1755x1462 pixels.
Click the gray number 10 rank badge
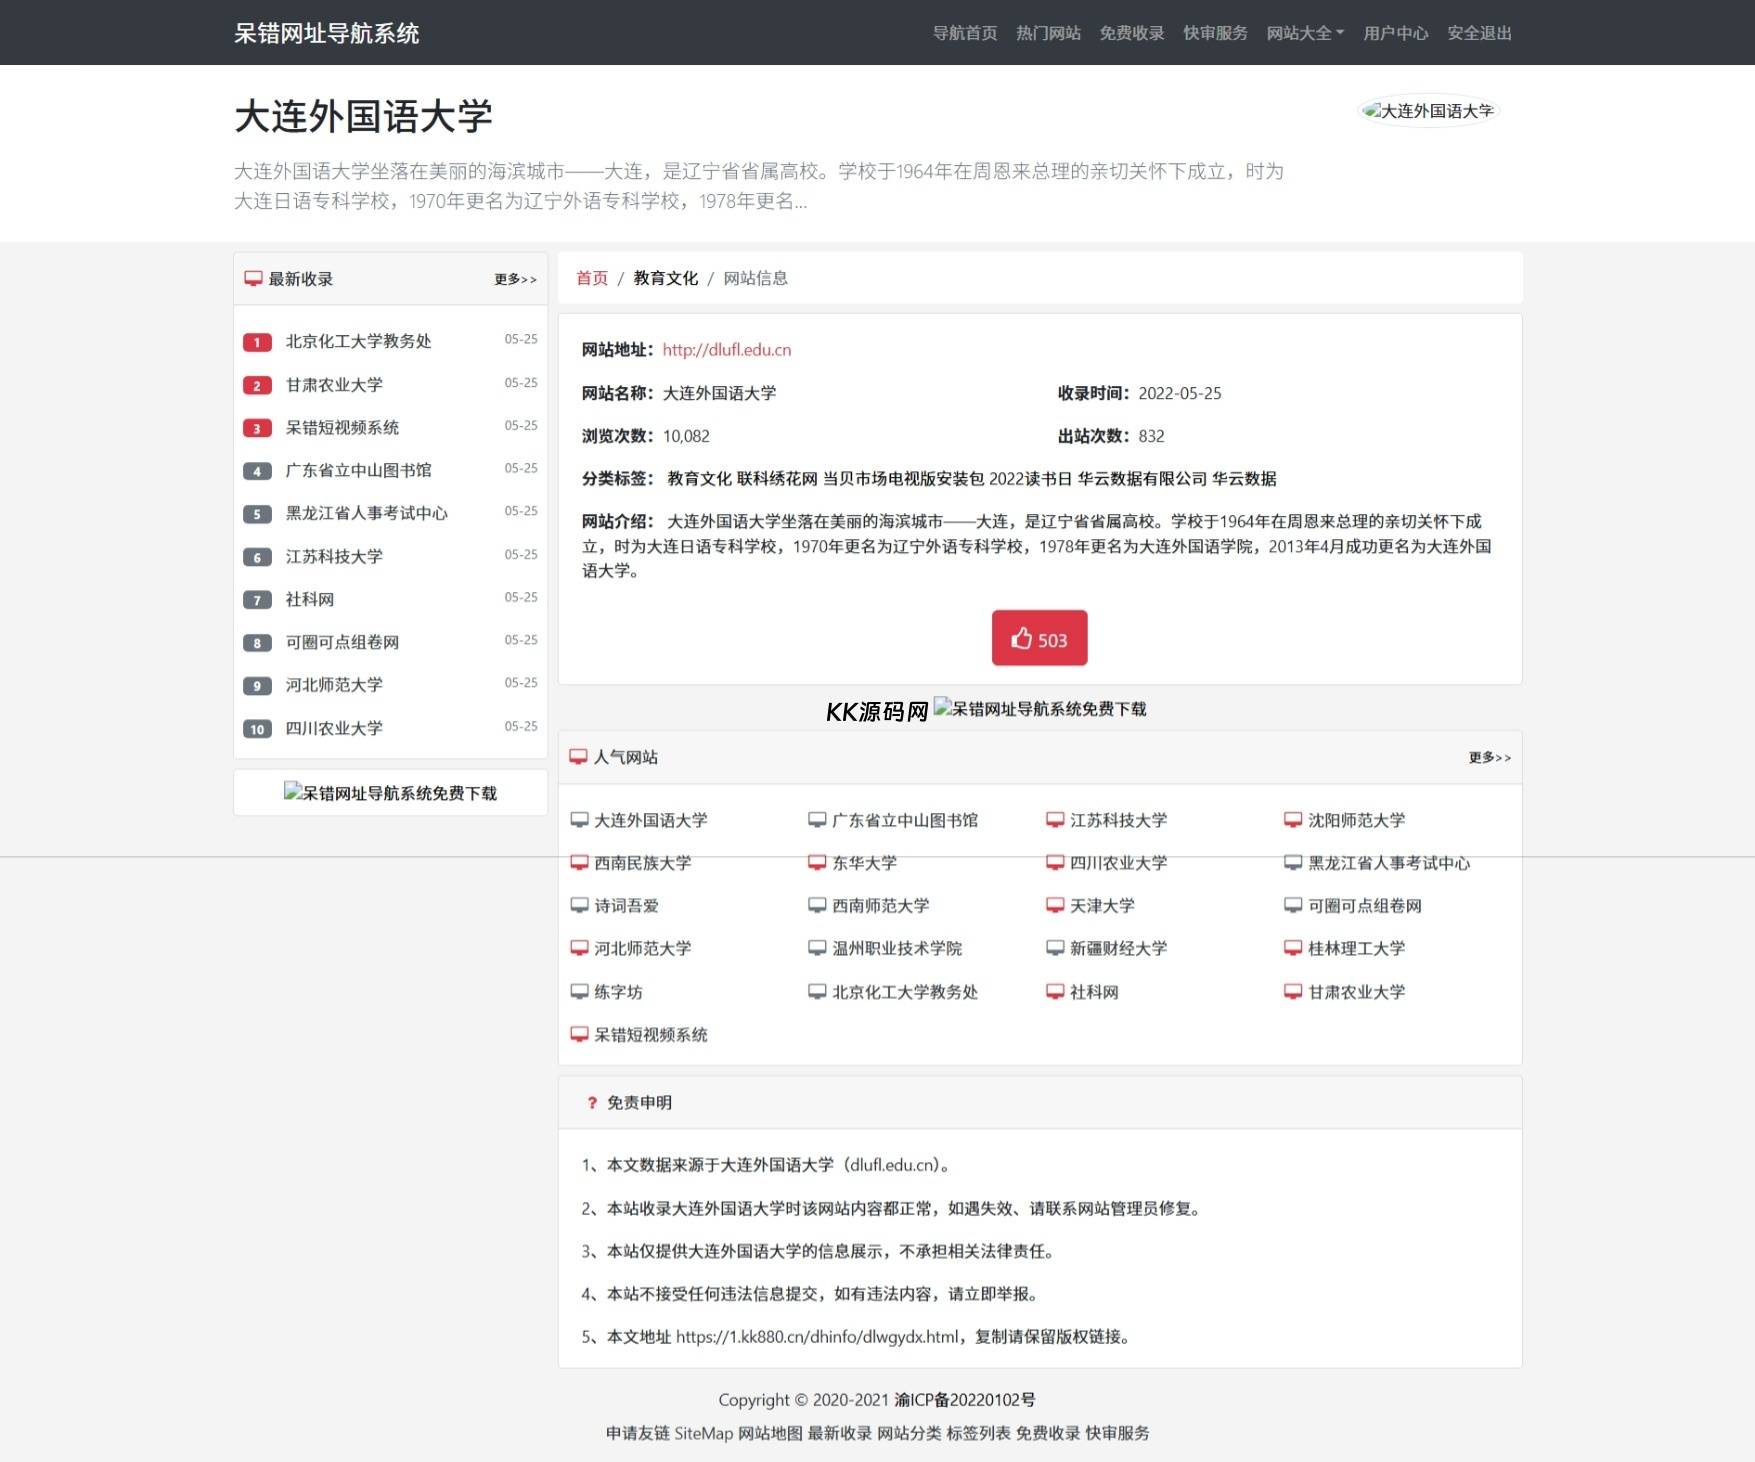(257, 729)
